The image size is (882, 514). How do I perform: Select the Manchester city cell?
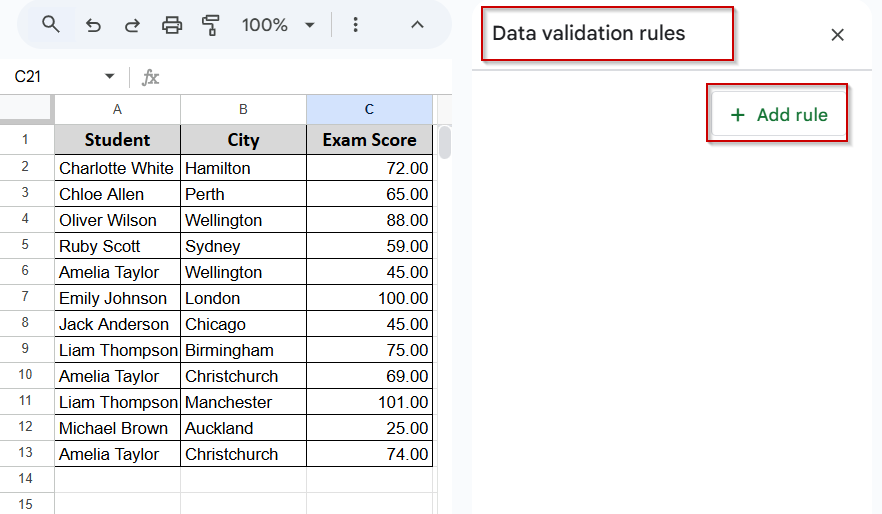click(243, 402)
